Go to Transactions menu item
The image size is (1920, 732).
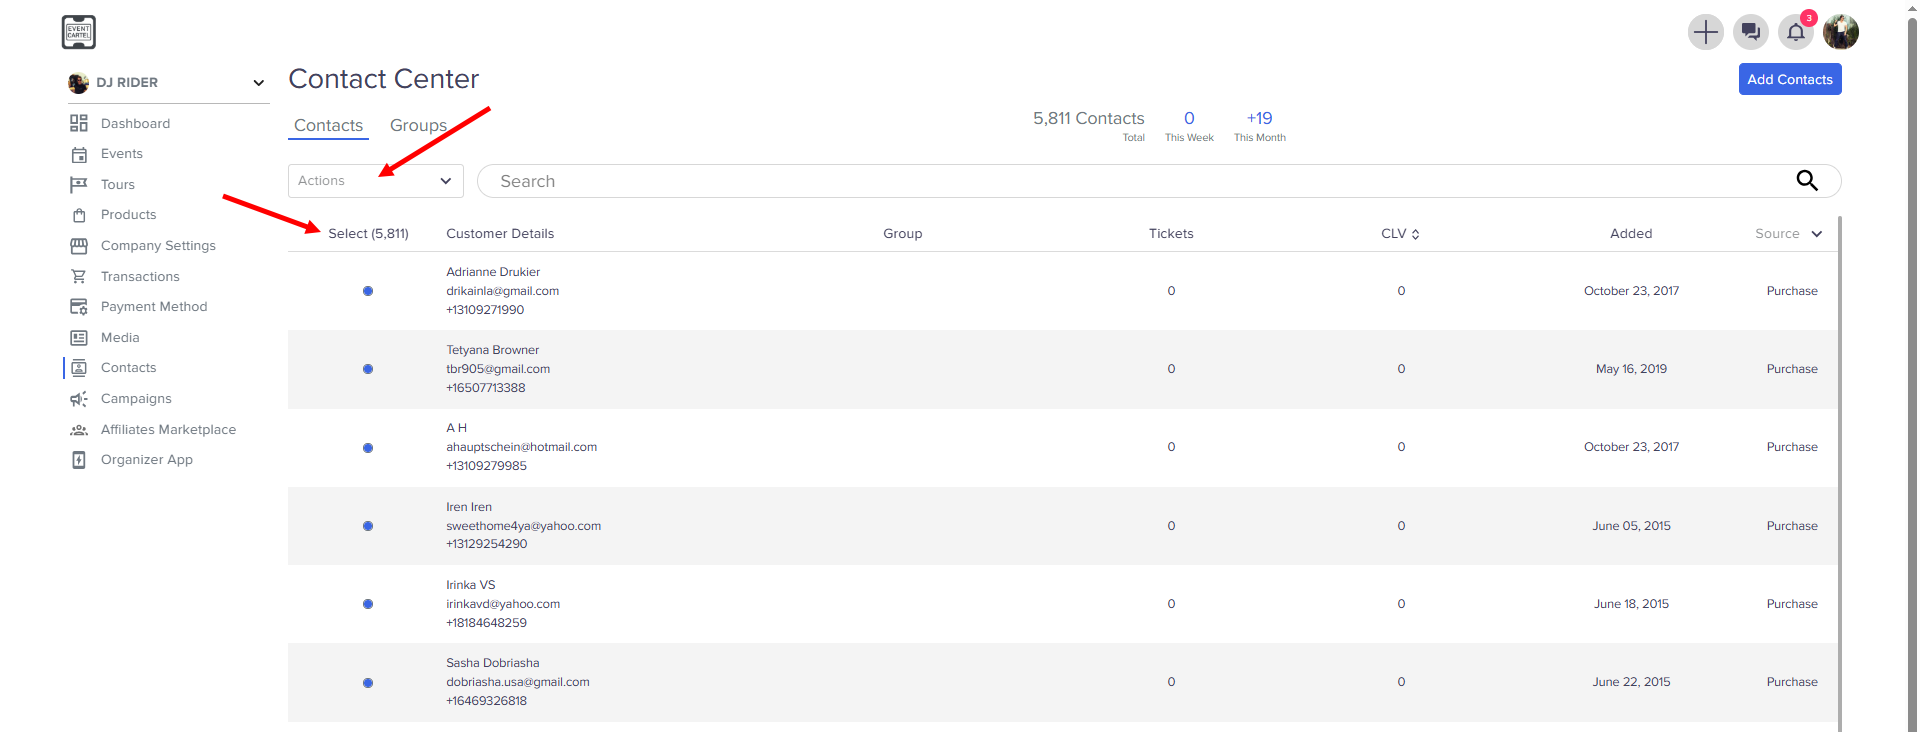pos(140,277)
